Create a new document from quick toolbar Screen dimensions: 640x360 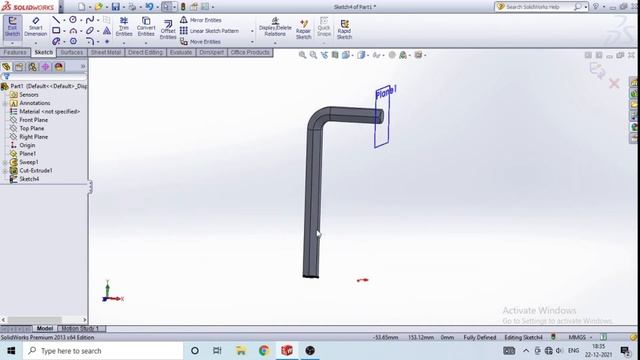[x=81, y=7]
